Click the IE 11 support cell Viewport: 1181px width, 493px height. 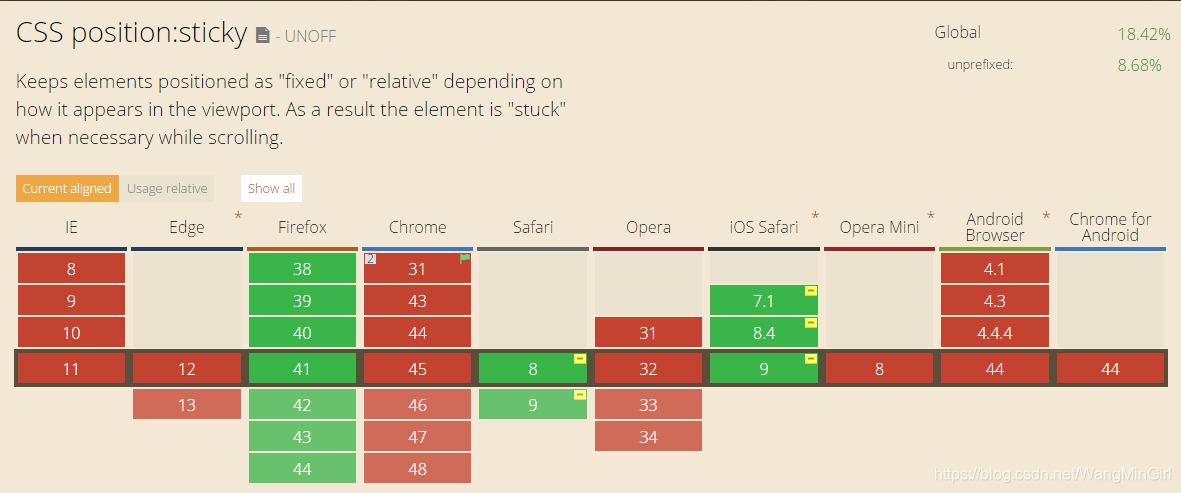(x=71, y=369)
